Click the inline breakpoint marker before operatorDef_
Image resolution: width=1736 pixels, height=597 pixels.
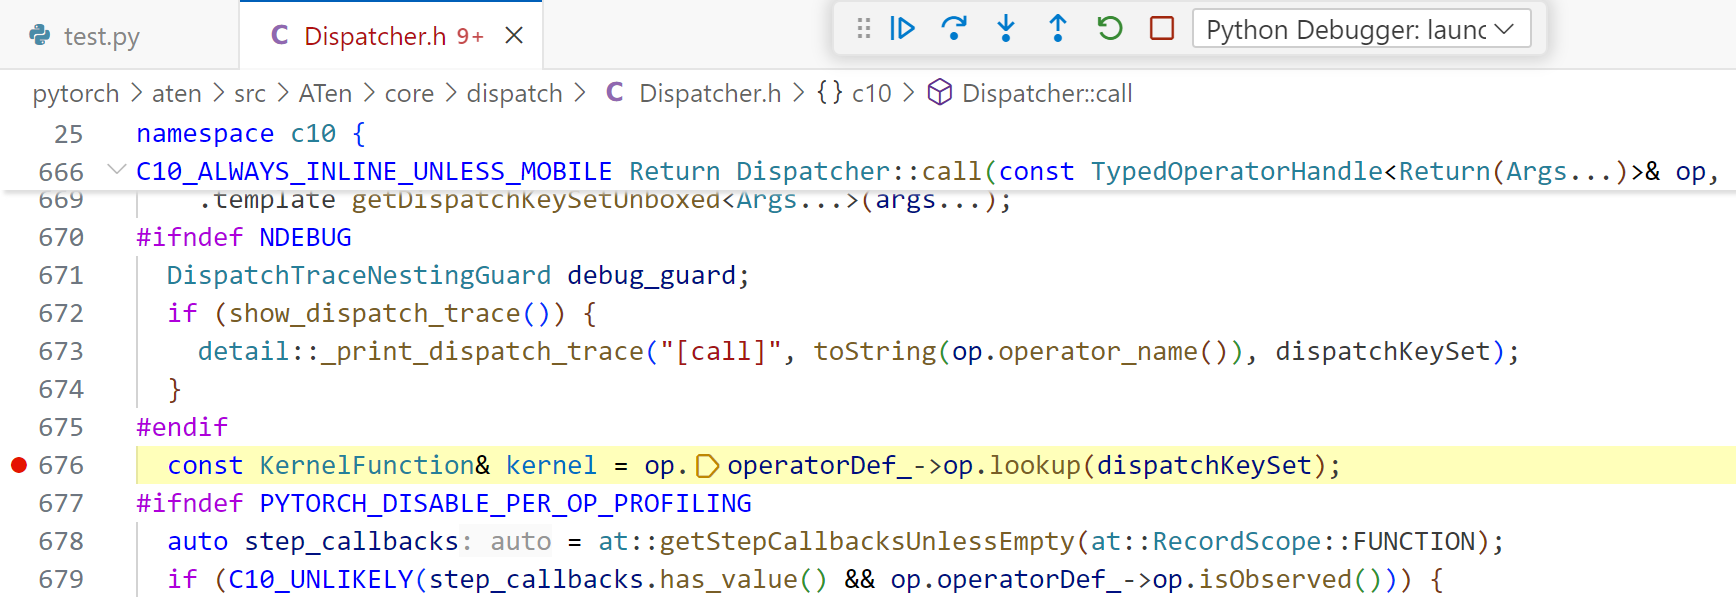click(x=707, y=466)
